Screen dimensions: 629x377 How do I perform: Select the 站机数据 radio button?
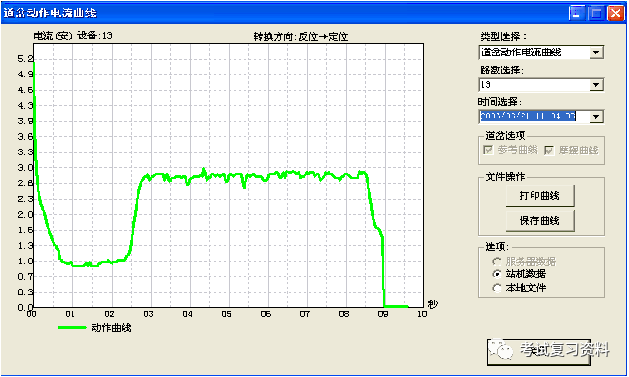click(x=497, y=274)
